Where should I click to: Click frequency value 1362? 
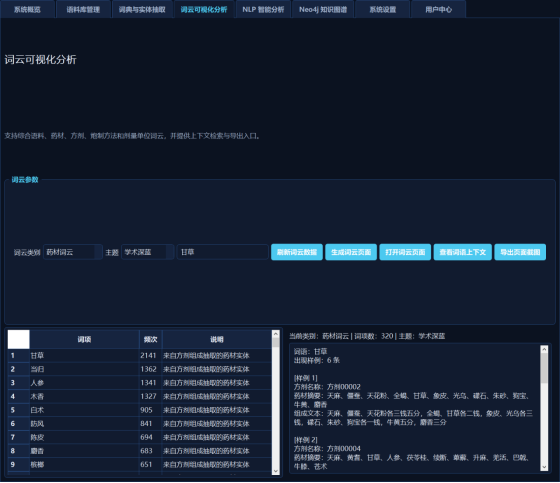click(x=150, y=369)
